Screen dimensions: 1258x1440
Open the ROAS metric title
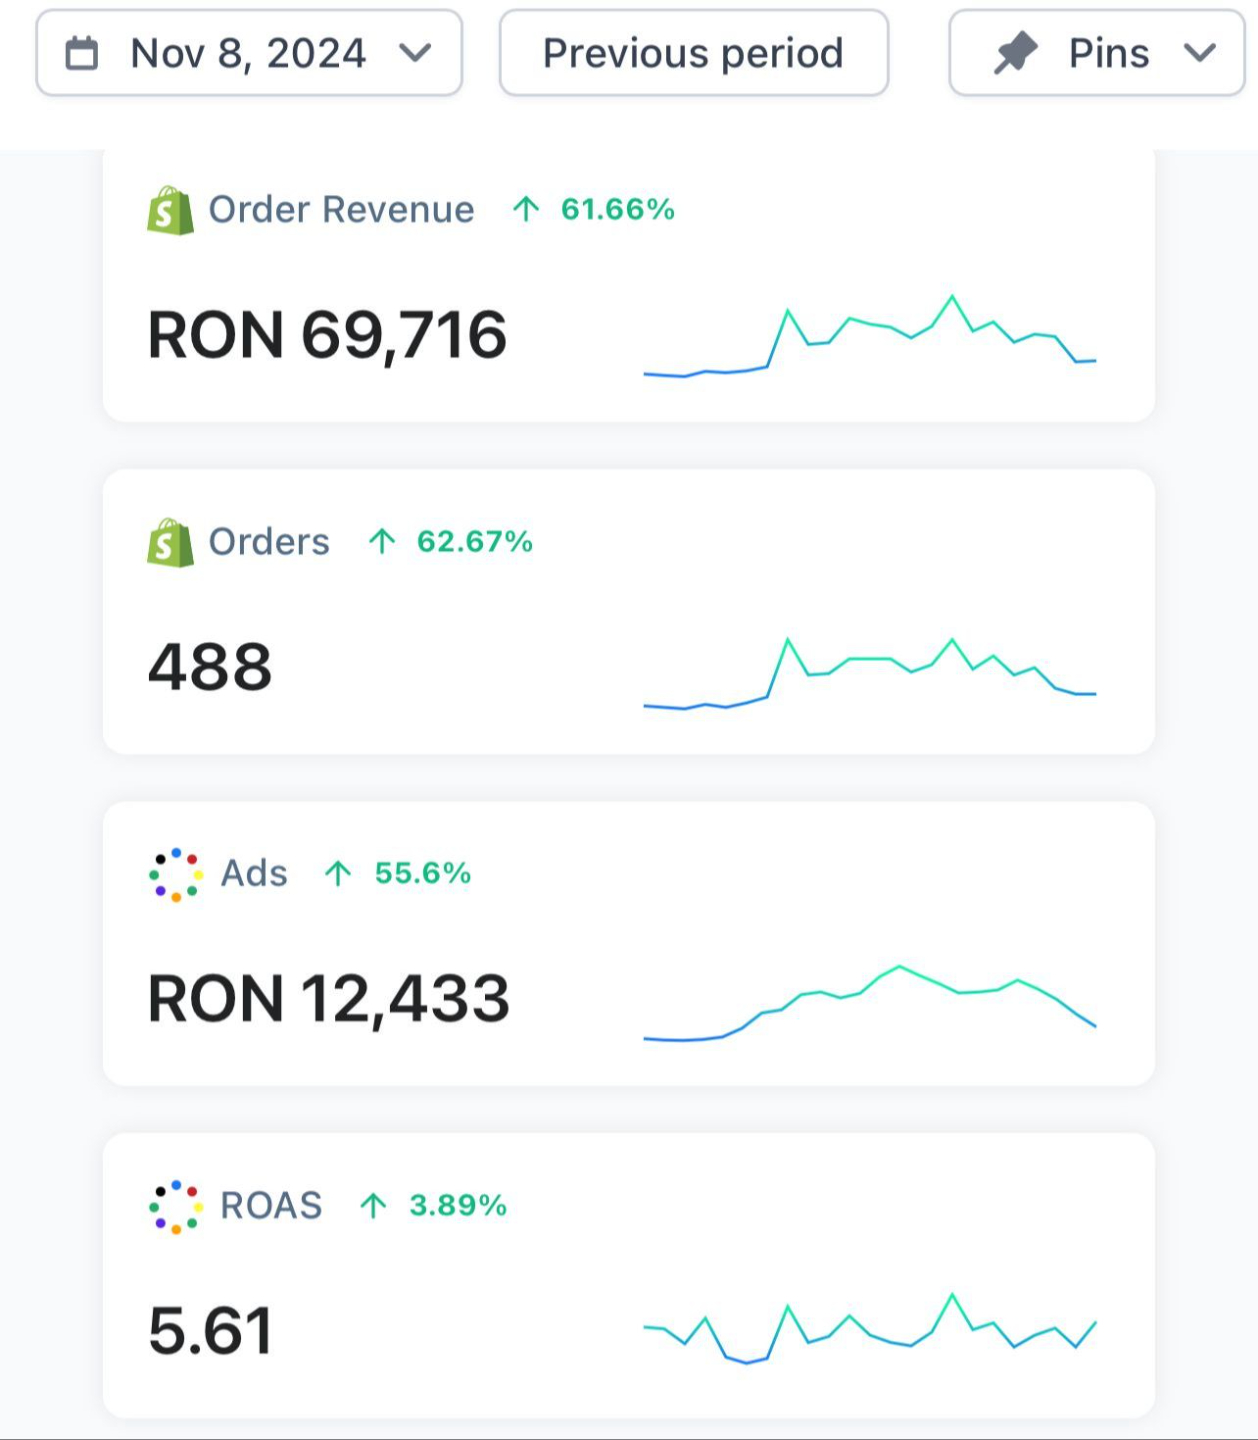tap(271, 1206)
